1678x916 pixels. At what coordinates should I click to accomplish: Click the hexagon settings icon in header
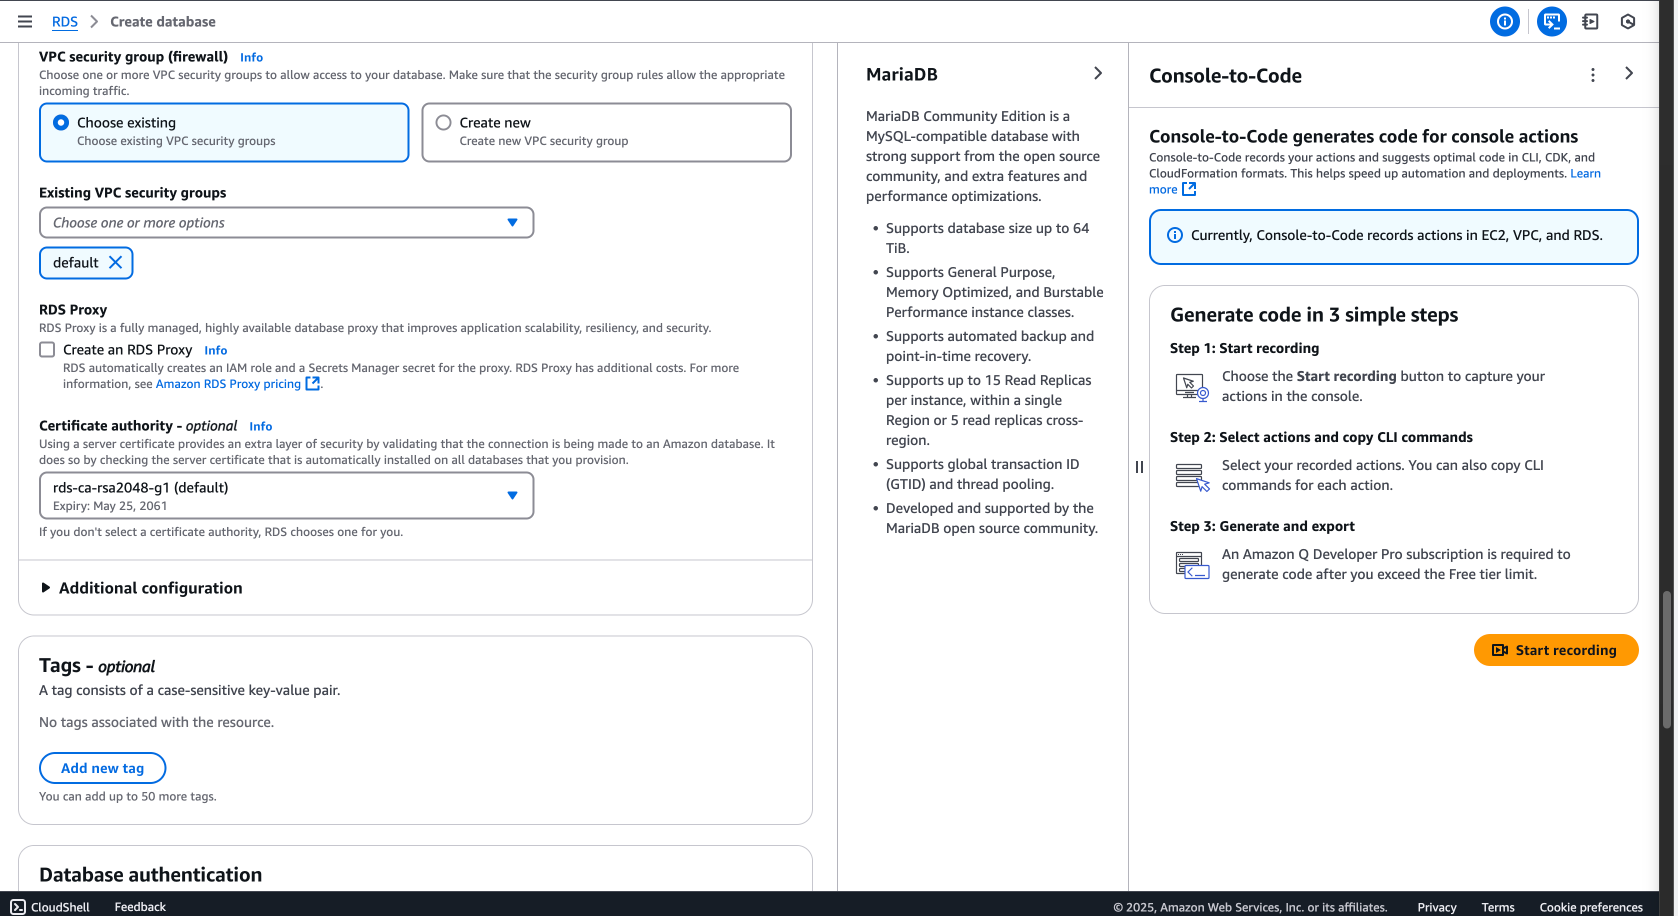1628,22
